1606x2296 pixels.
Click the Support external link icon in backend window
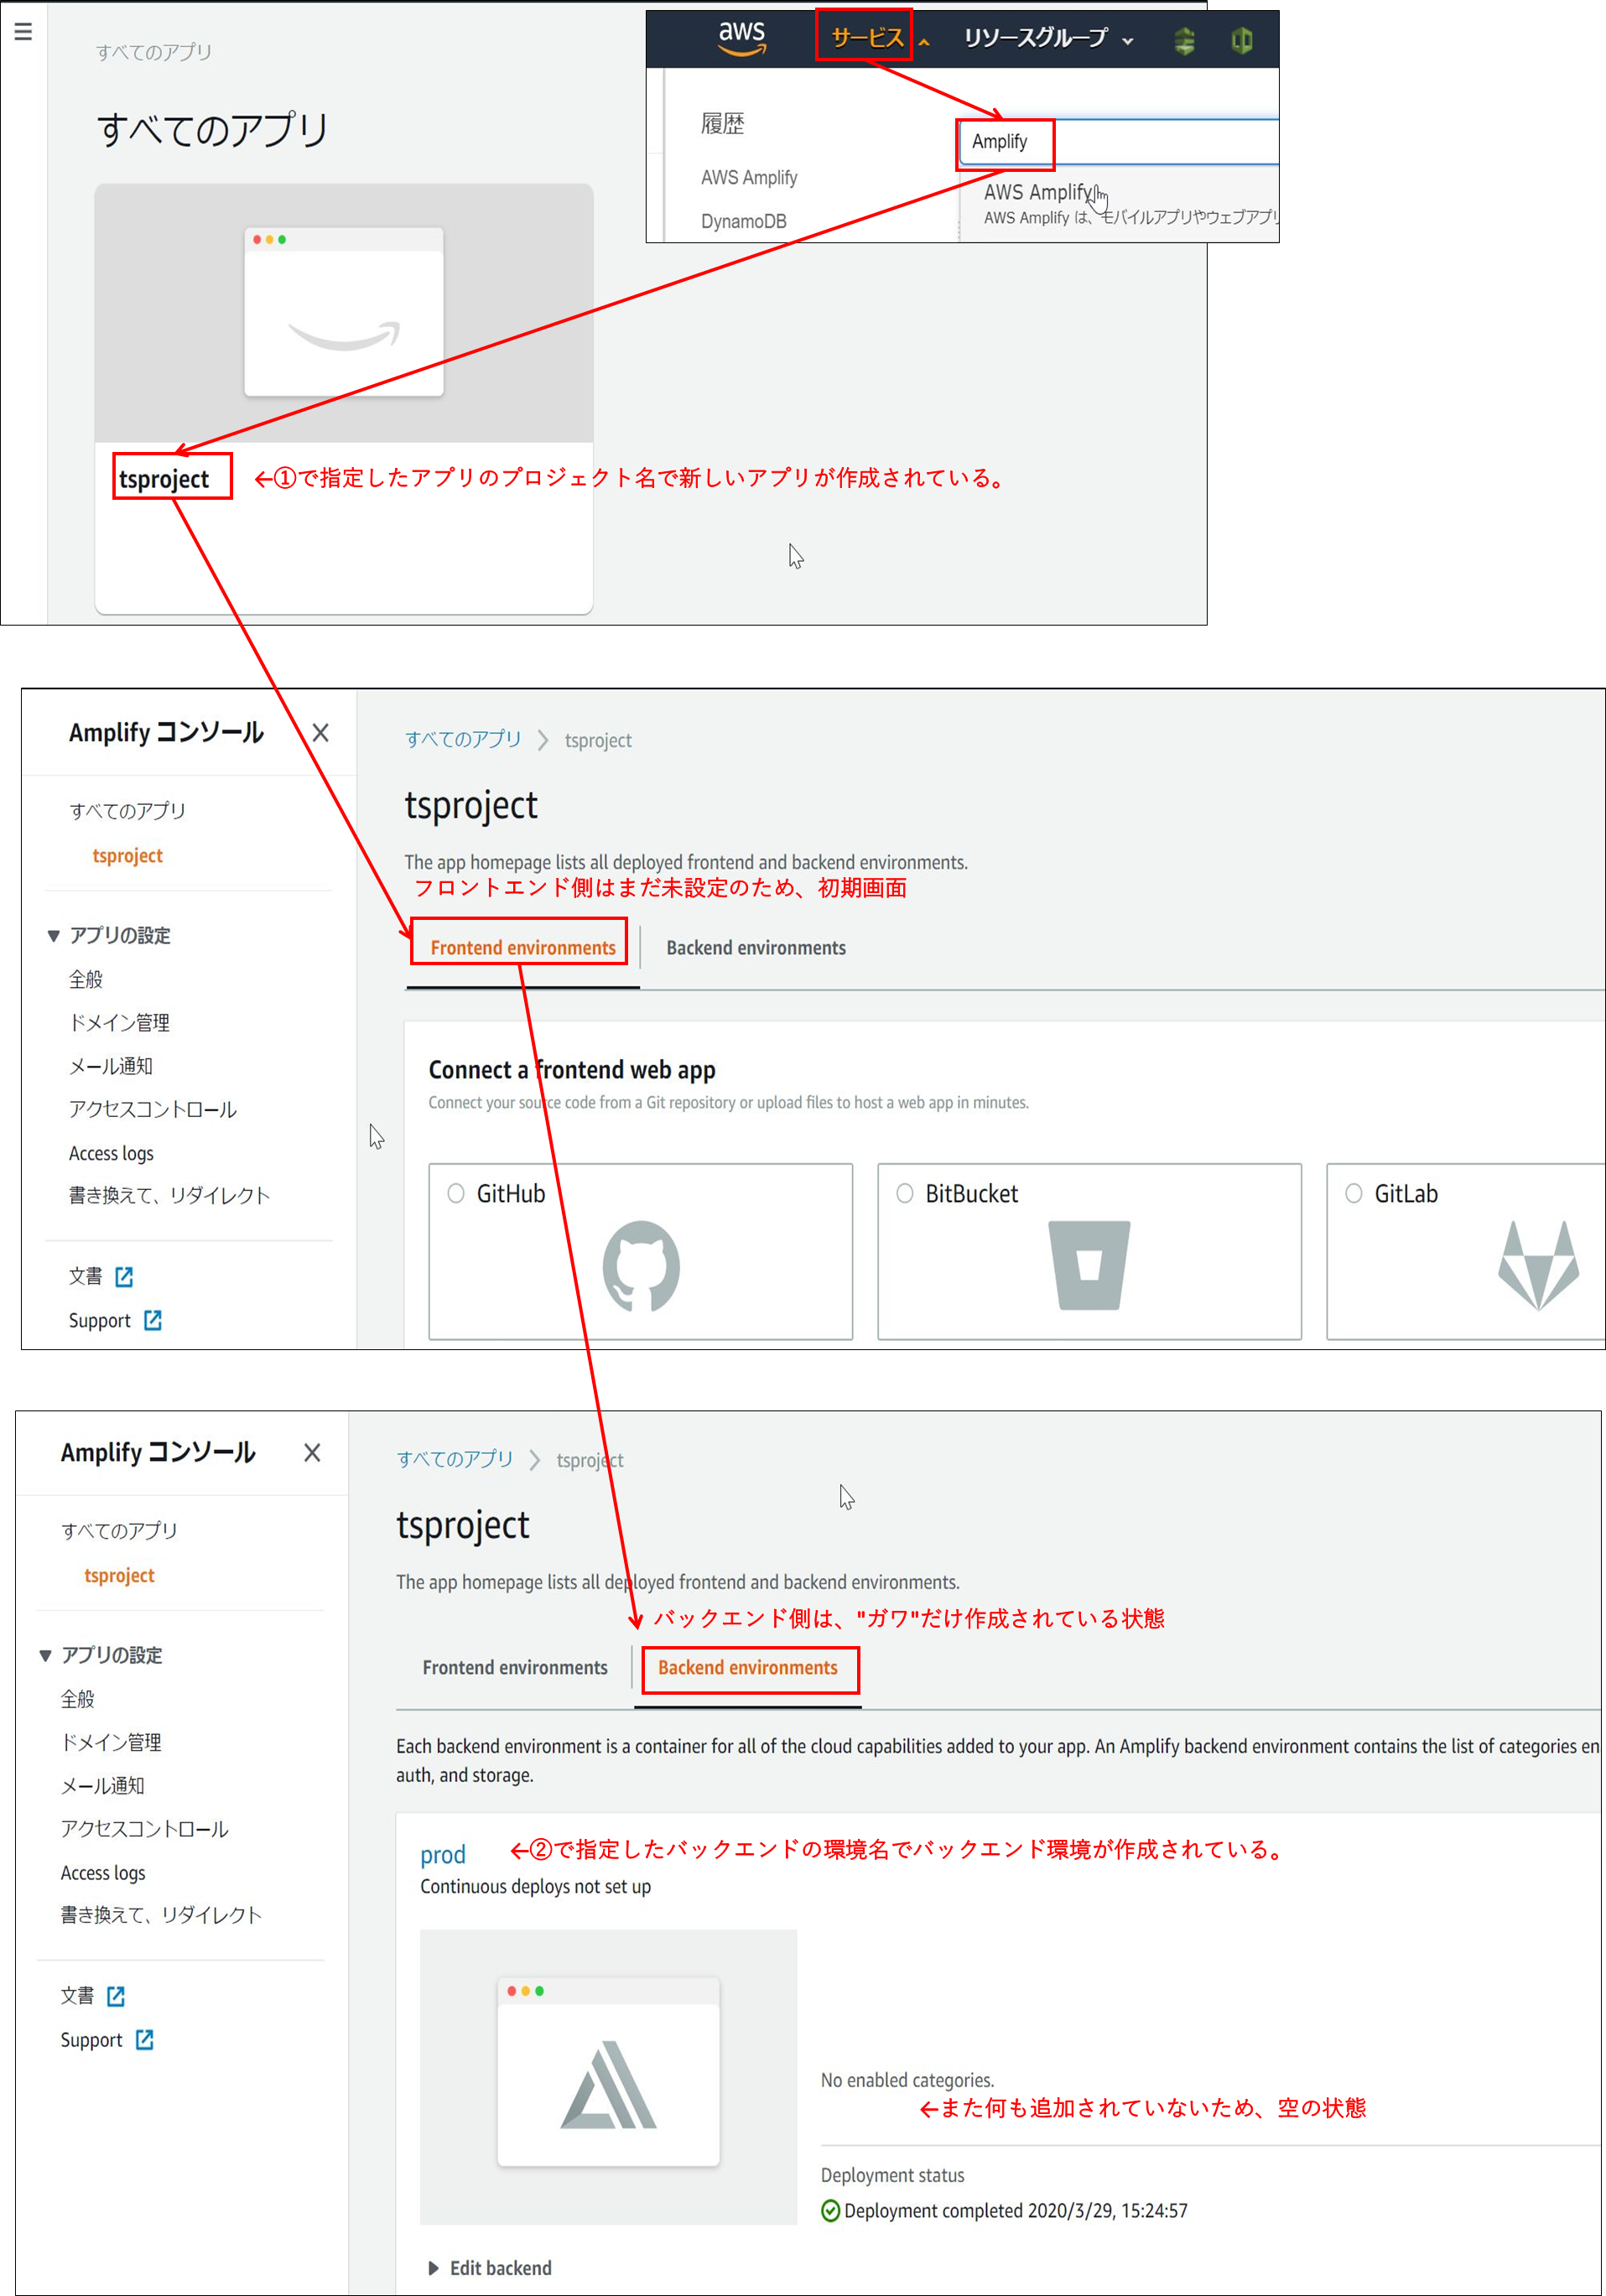[145, 2040]
